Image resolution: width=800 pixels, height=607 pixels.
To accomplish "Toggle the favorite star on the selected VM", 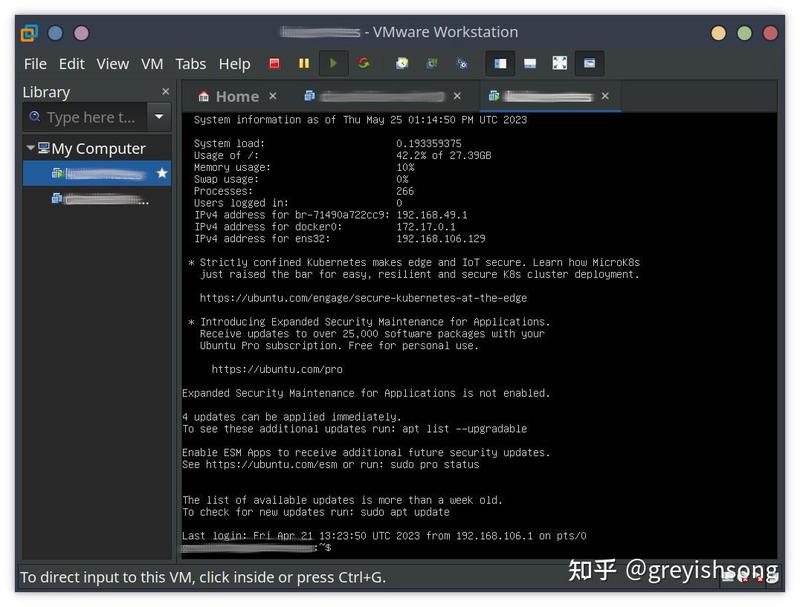I will [x=162, y=173].
